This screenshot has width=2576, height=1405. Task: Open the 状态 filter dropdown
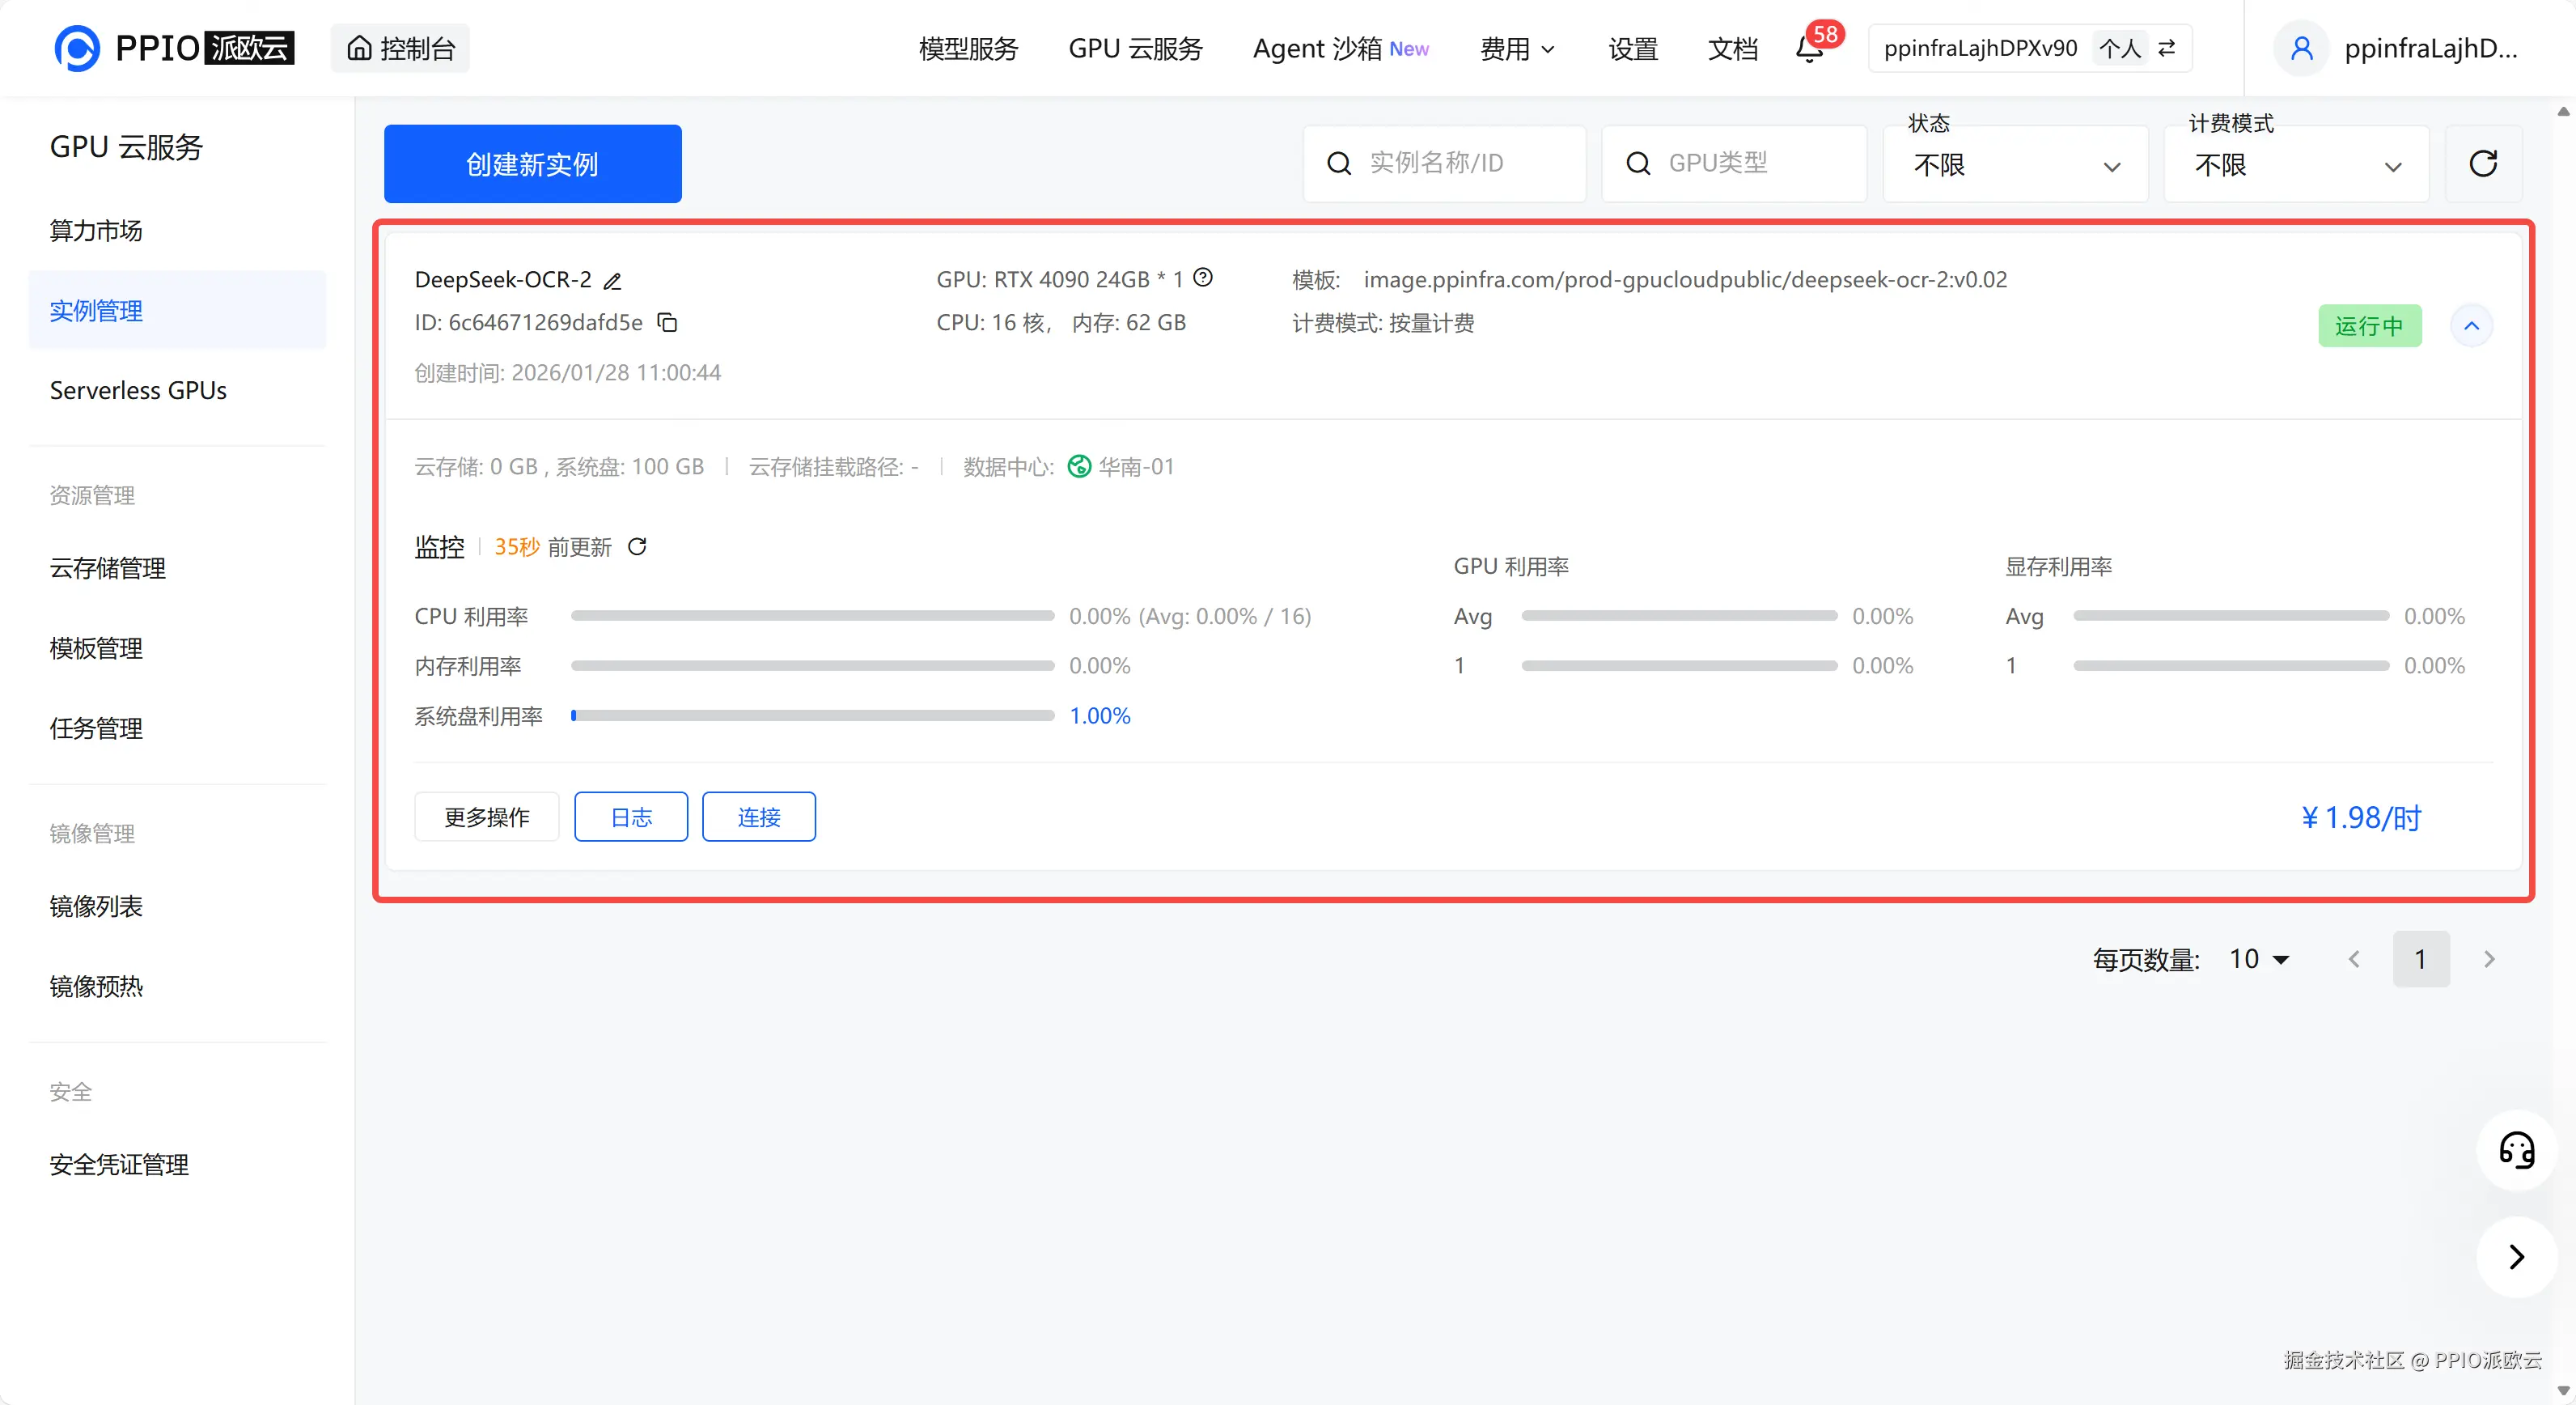click(2015, 165)
